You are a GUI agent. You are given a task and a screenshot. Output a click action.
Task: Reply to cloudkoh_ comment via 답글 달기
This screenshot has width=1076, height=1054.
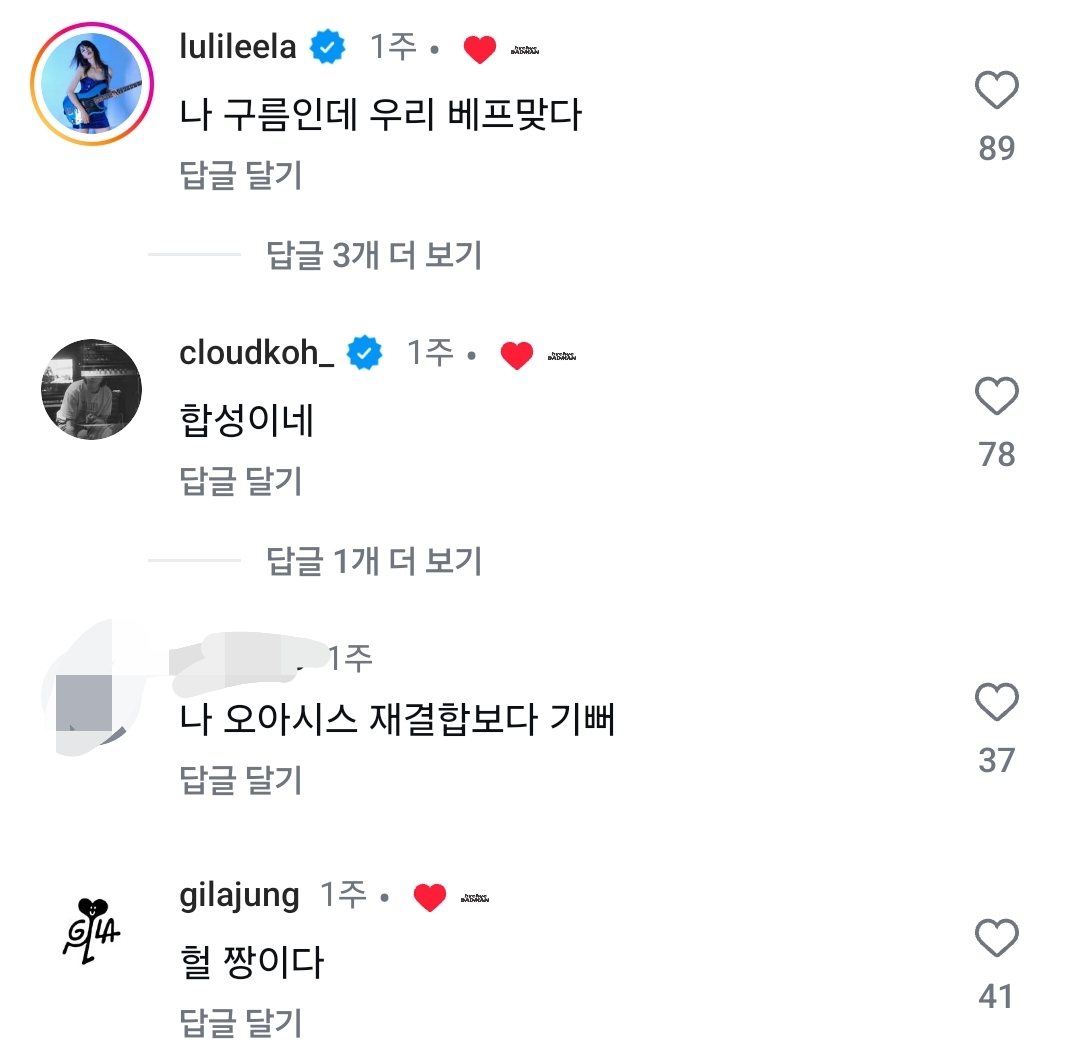pos(240,482)
